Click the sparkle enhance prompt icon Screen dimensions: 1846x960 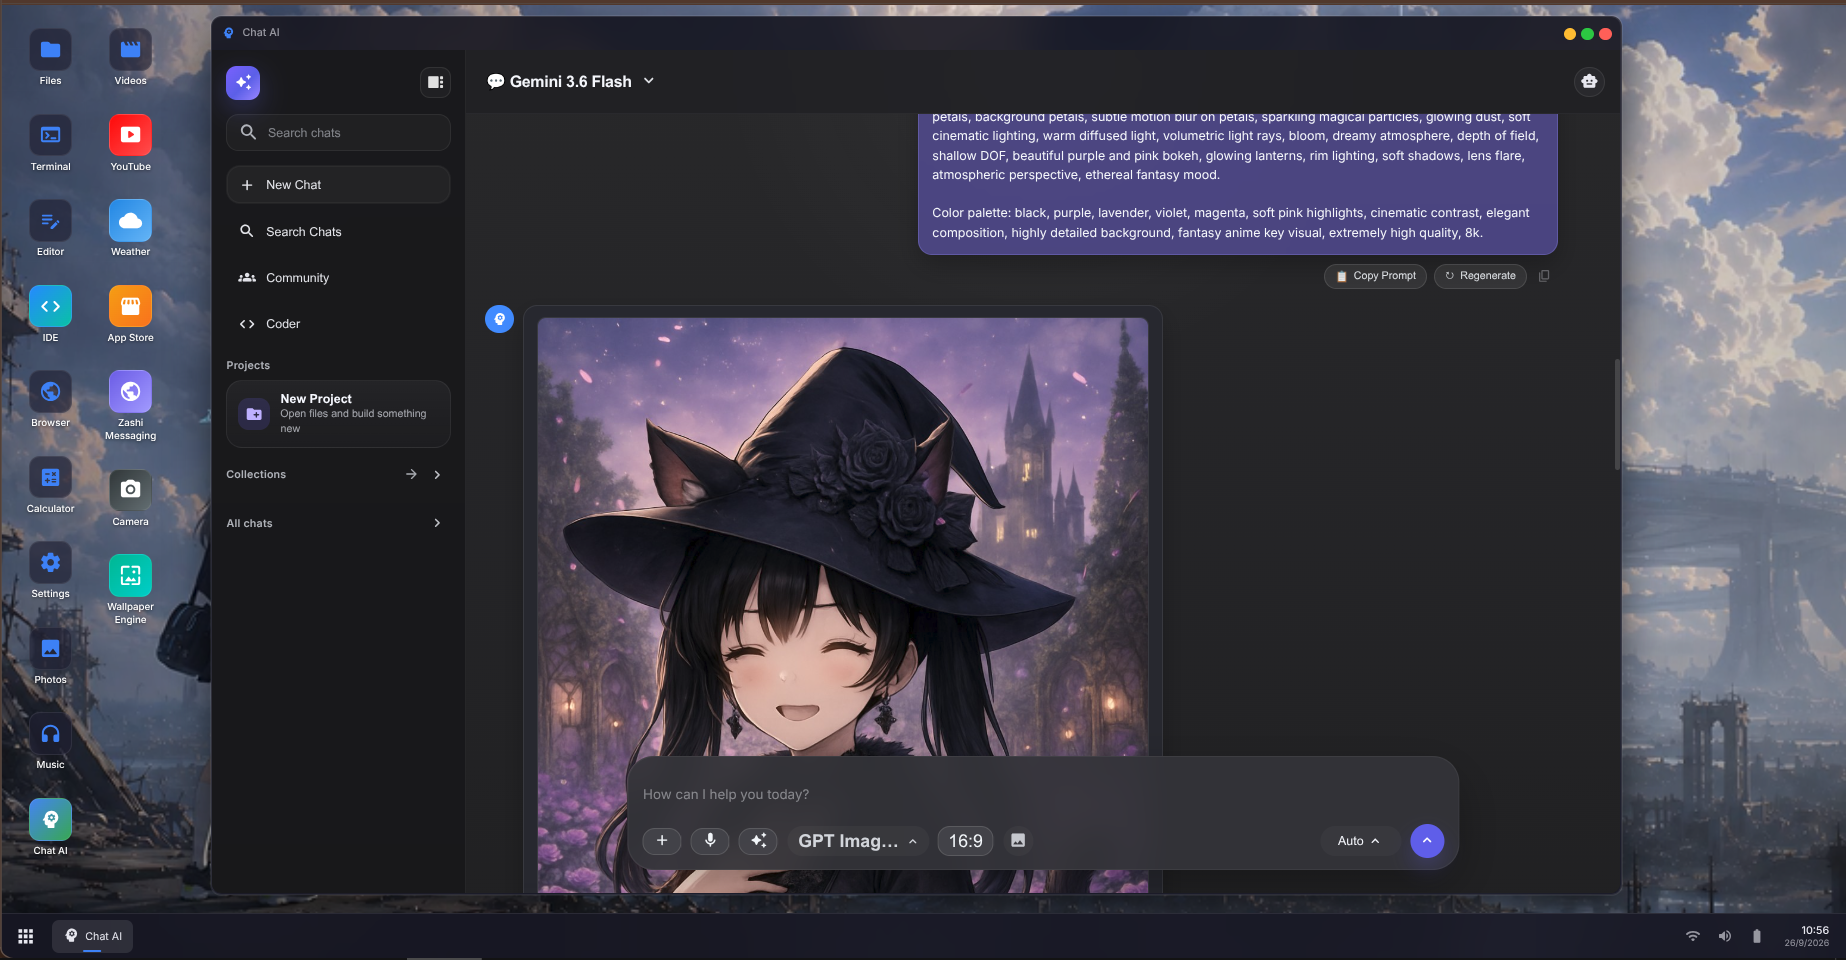tap(758, 841)
